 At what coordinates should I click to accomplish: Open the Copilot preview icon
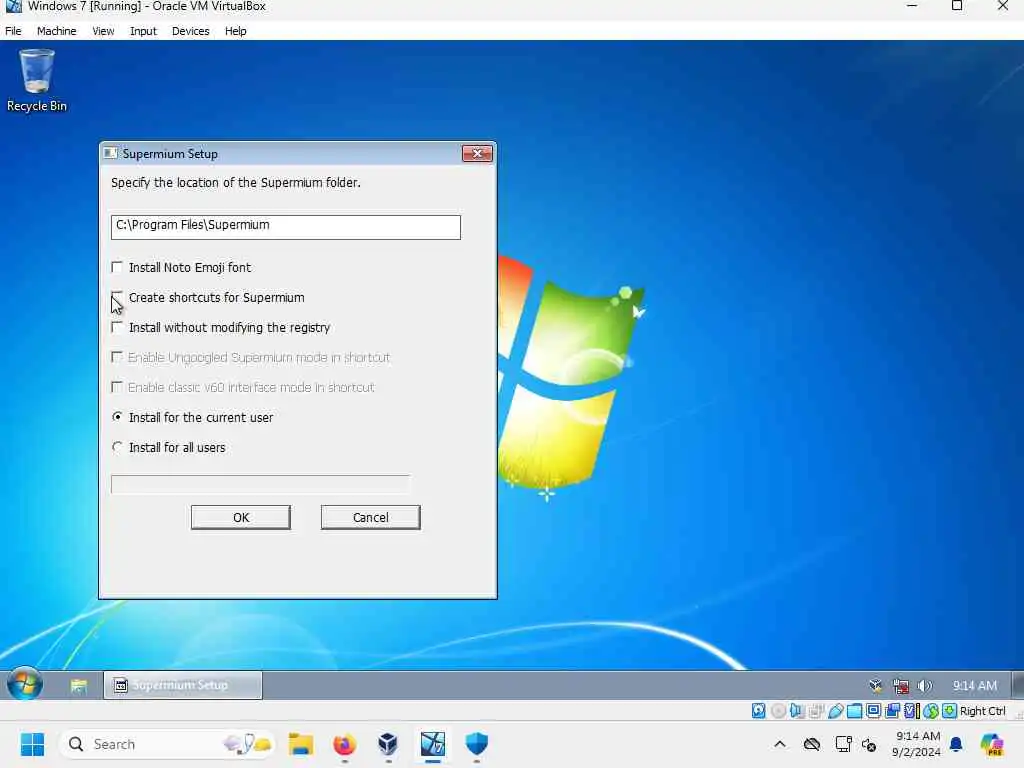[x=992, y=744]
